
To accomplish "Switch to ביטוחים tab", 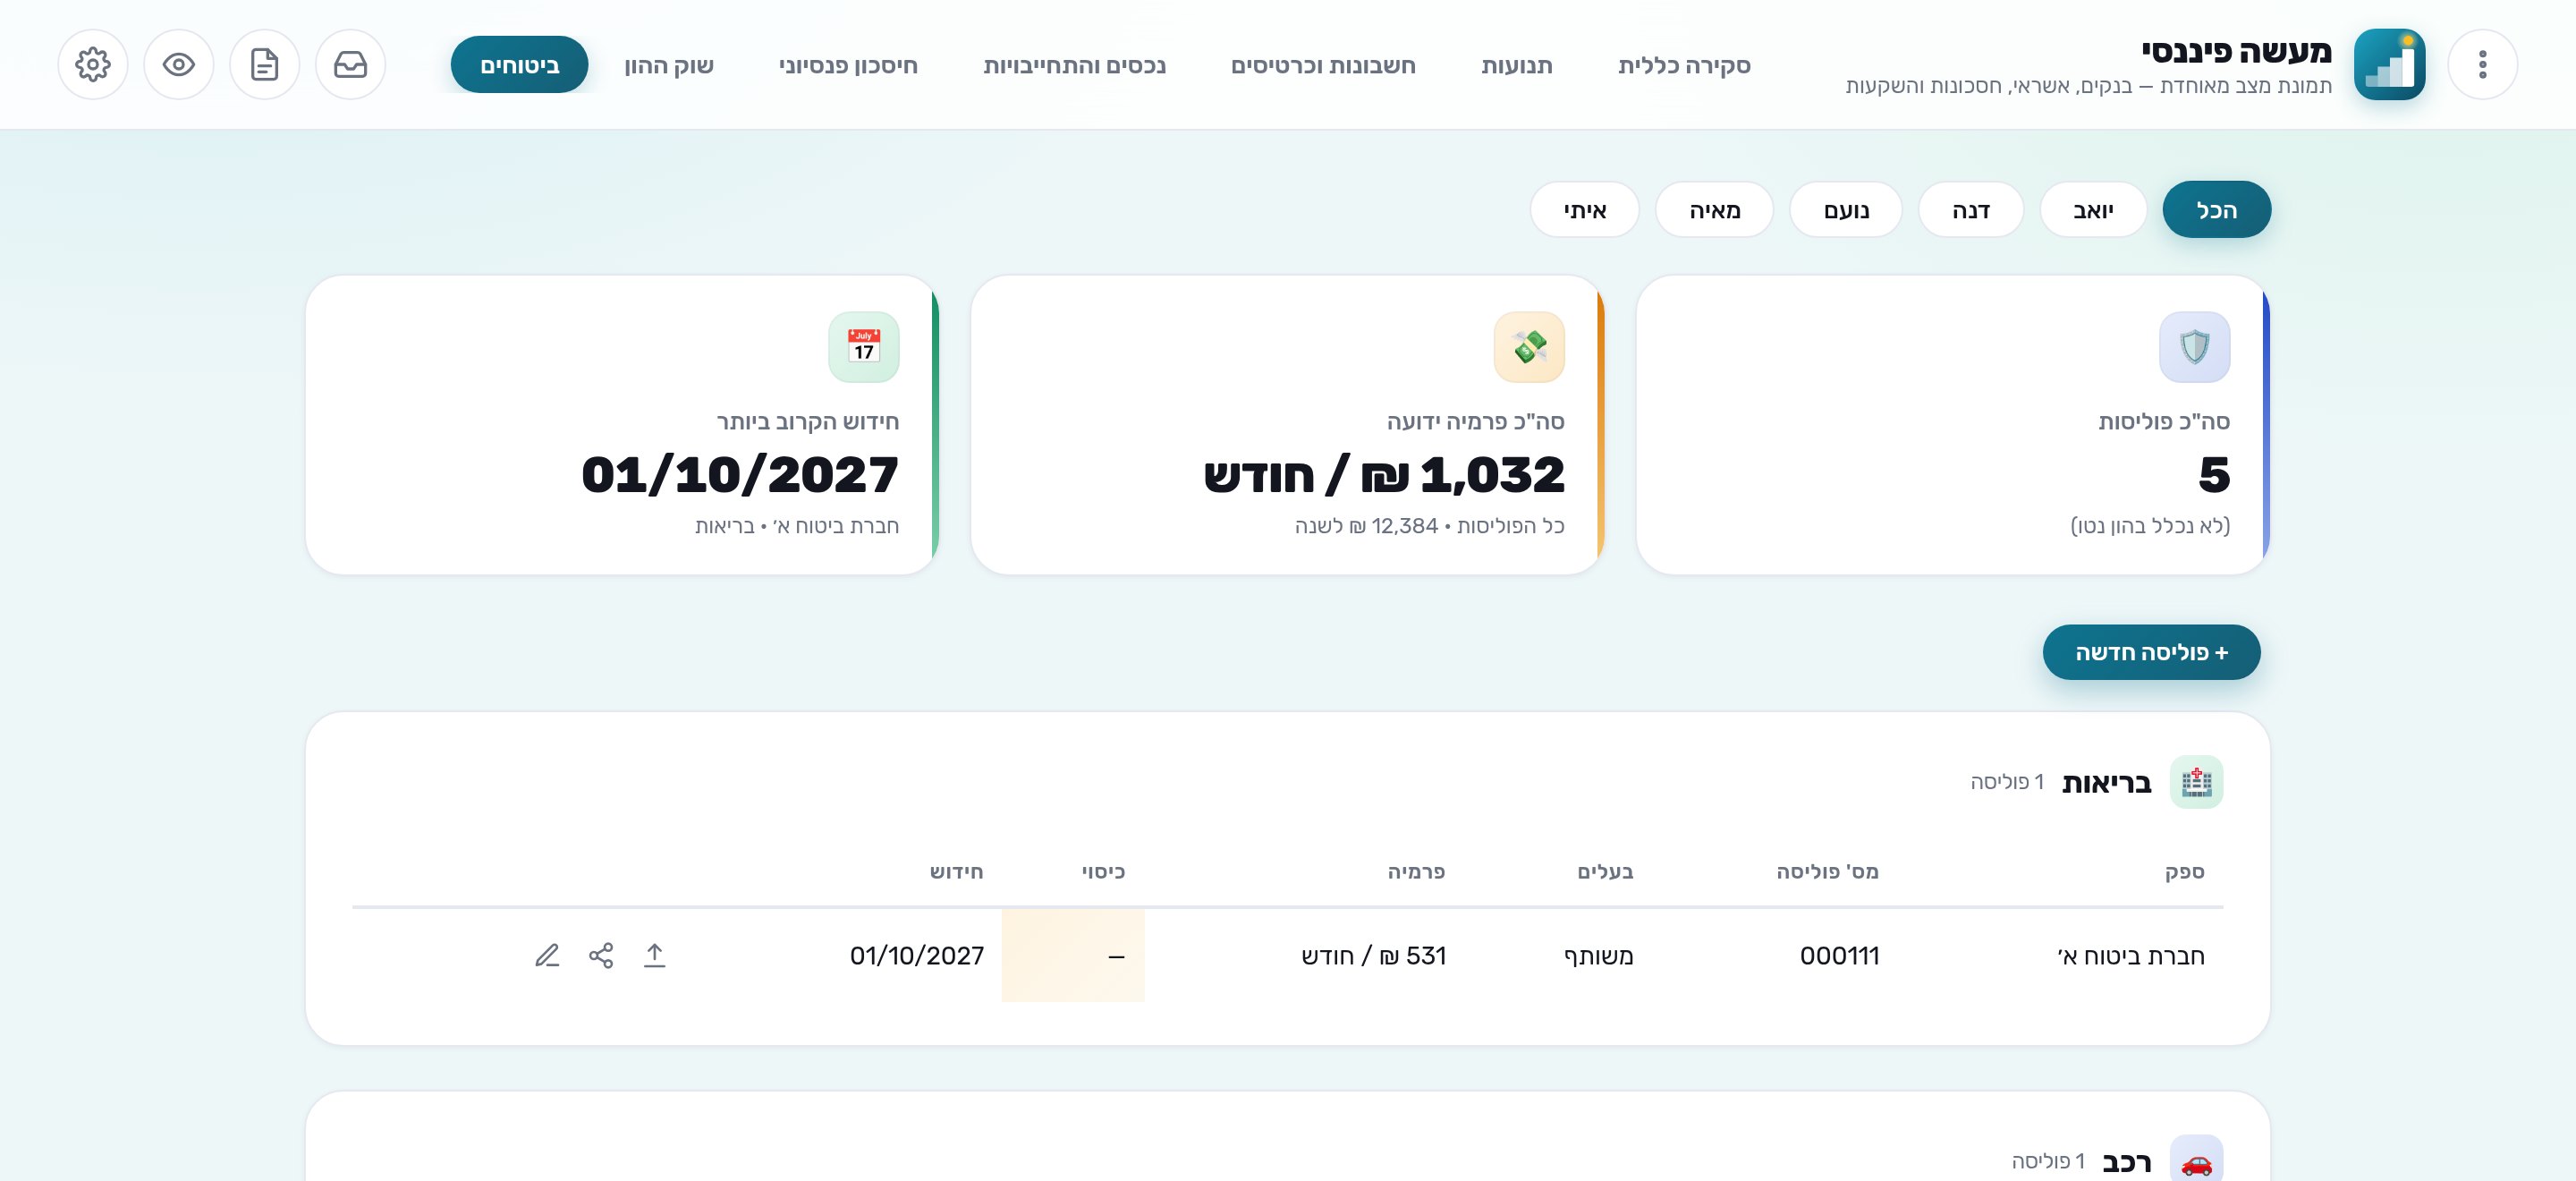I will click(x=520, y=65).
